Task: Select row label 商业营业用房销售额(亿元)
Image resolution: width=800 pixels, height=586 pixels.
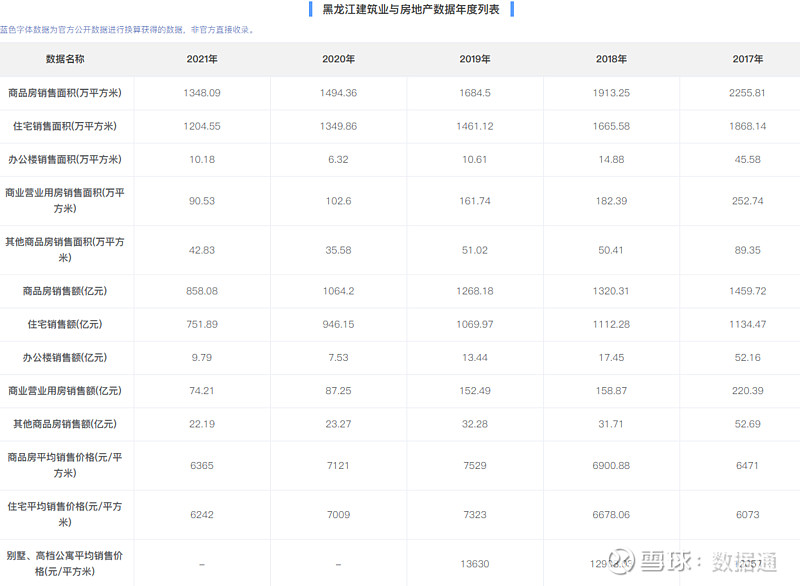Action: click(x=65, y=391)
